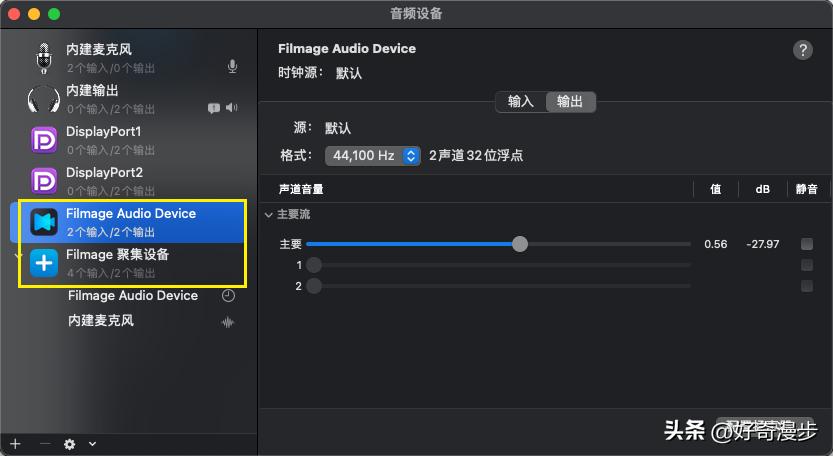Image resolution: width=833 pixels, height=456 pixels.
Task: Open the gear settings menu
Action: (70, 444)
